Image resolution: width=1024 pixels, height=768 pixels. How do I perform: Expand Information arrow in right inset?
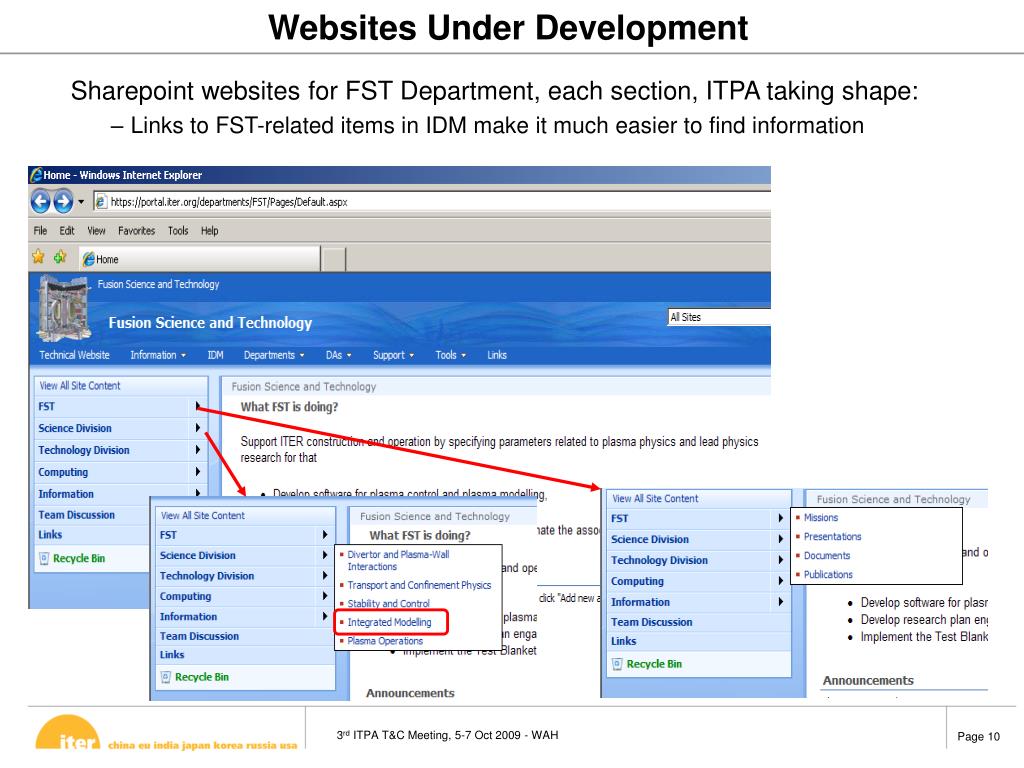[x=780, y=601]
